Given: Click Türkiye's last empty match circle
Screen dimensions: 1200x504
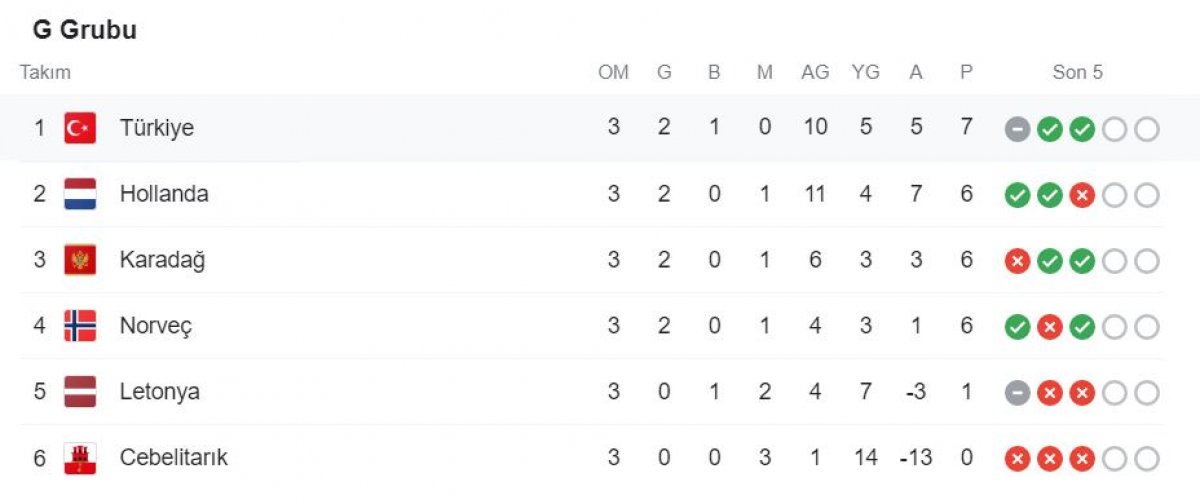Looking at the screenshot, I should point(1147,129).
